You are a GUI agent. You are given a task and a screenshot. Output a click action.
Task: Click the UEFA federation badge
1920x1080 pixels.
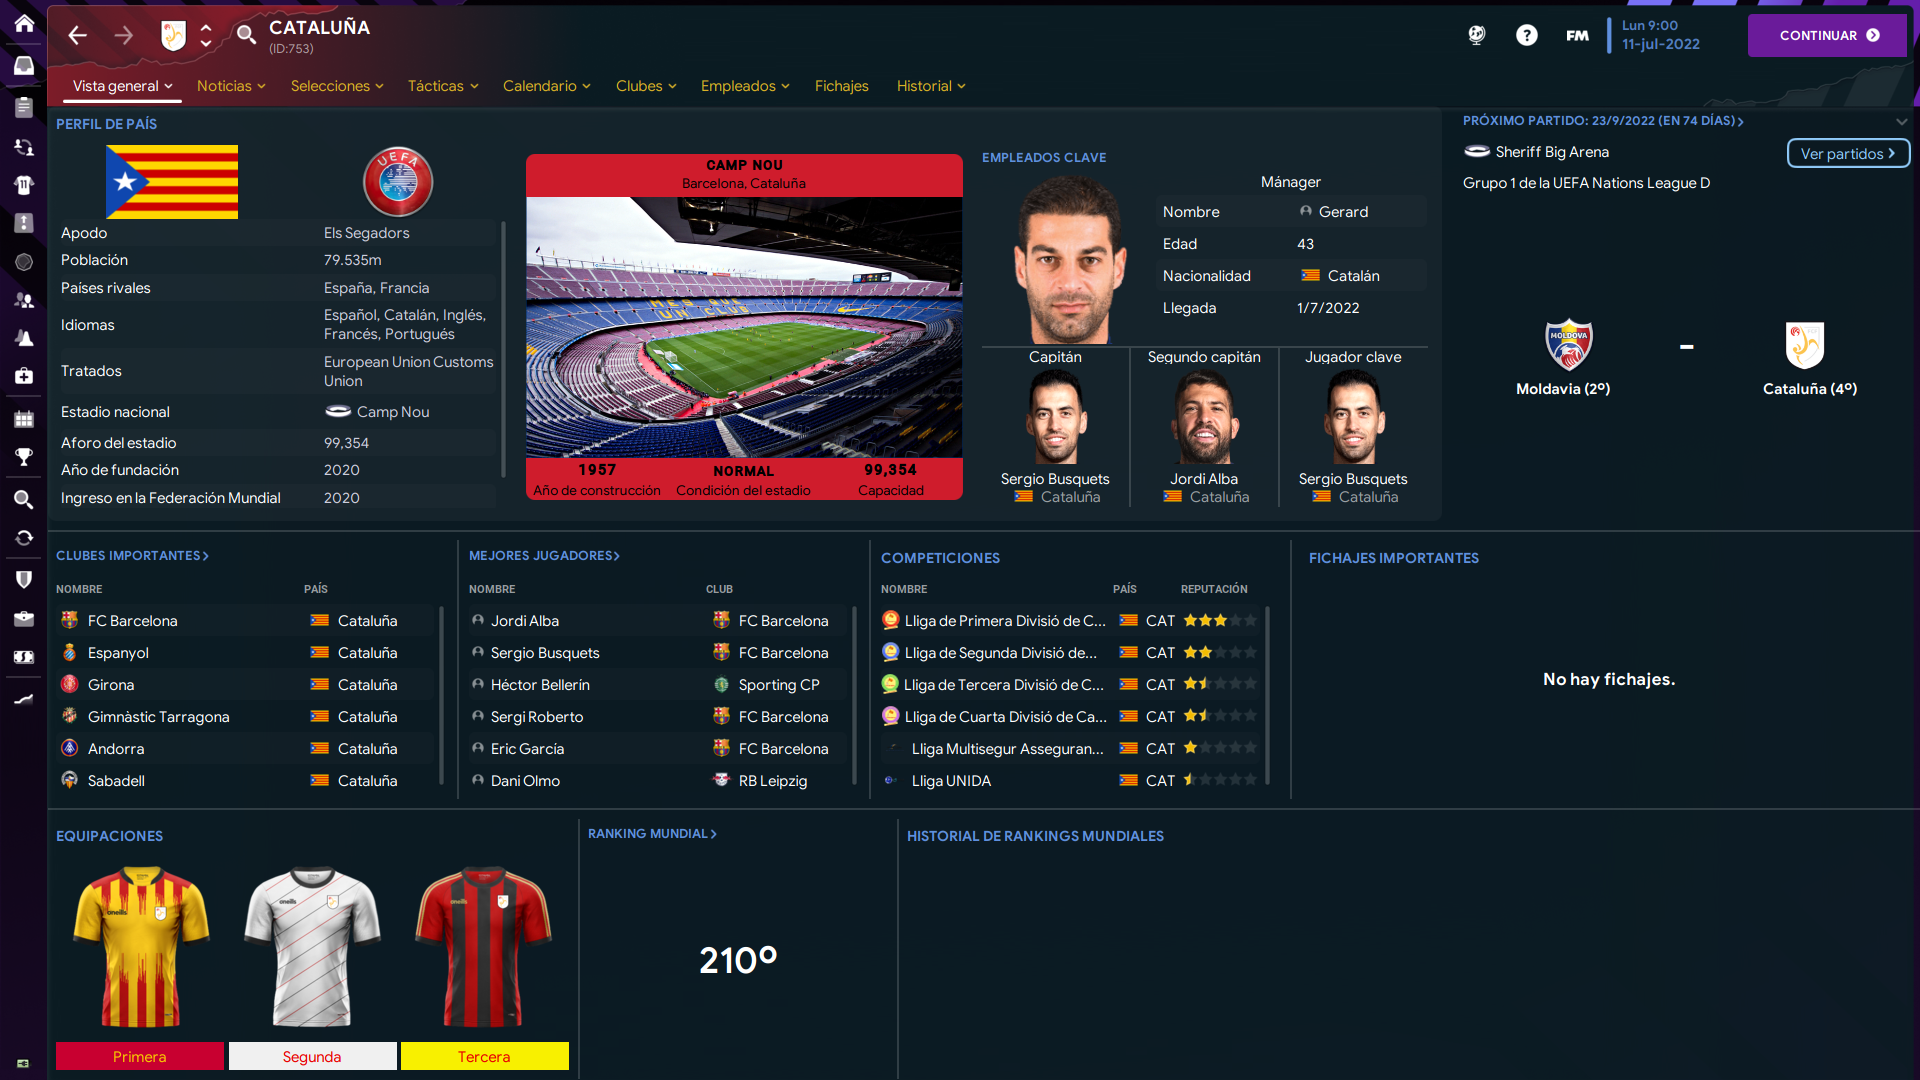click(x=397, y=182)
